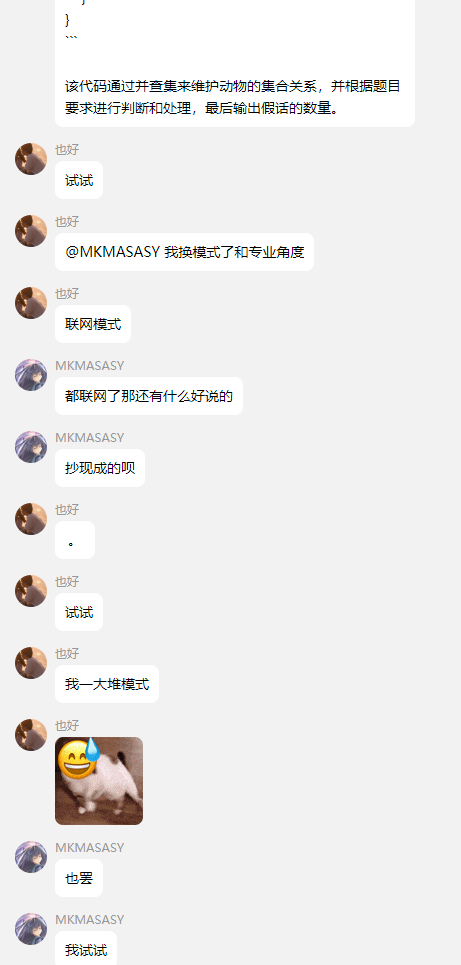Select the 都联网了那还有什么好说的 bubble
The image size is (461, 965).
pyautogui.click(x=149, y=396)
